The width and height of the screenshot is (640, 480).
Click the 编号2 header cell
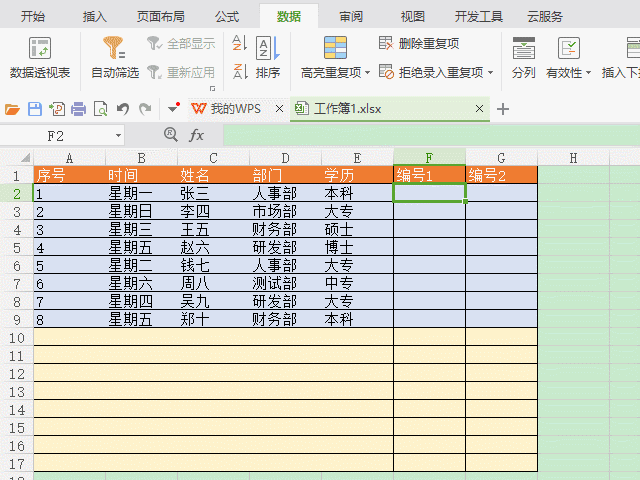coord(501,175)
